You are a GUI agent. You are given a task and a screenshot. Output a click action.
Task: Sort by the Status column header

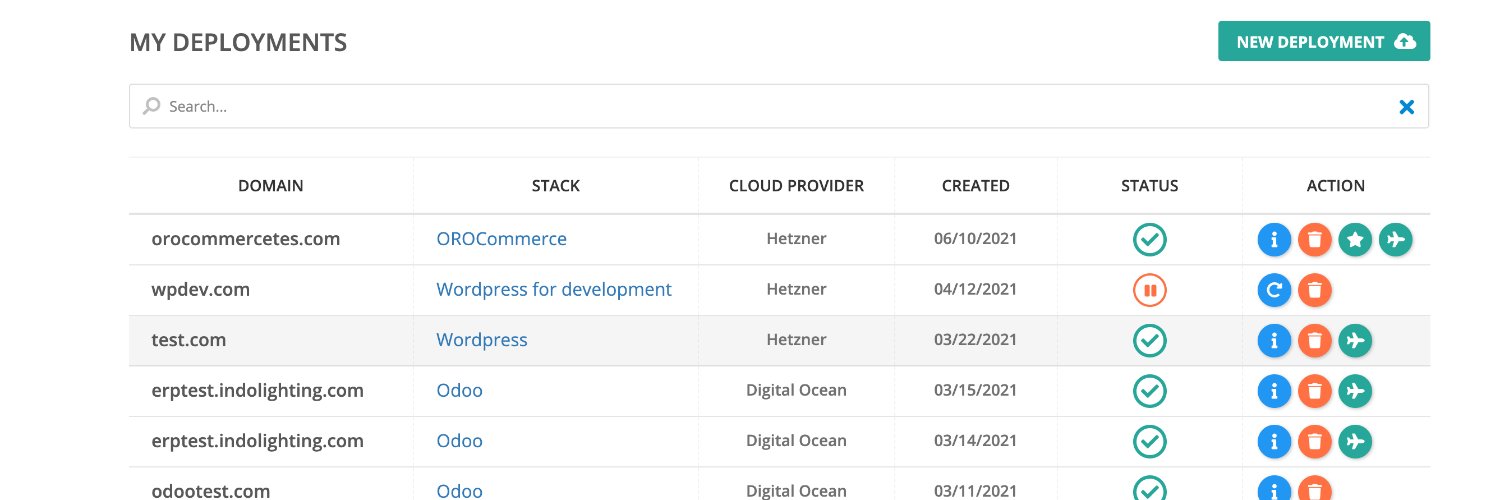point(1150,186)
